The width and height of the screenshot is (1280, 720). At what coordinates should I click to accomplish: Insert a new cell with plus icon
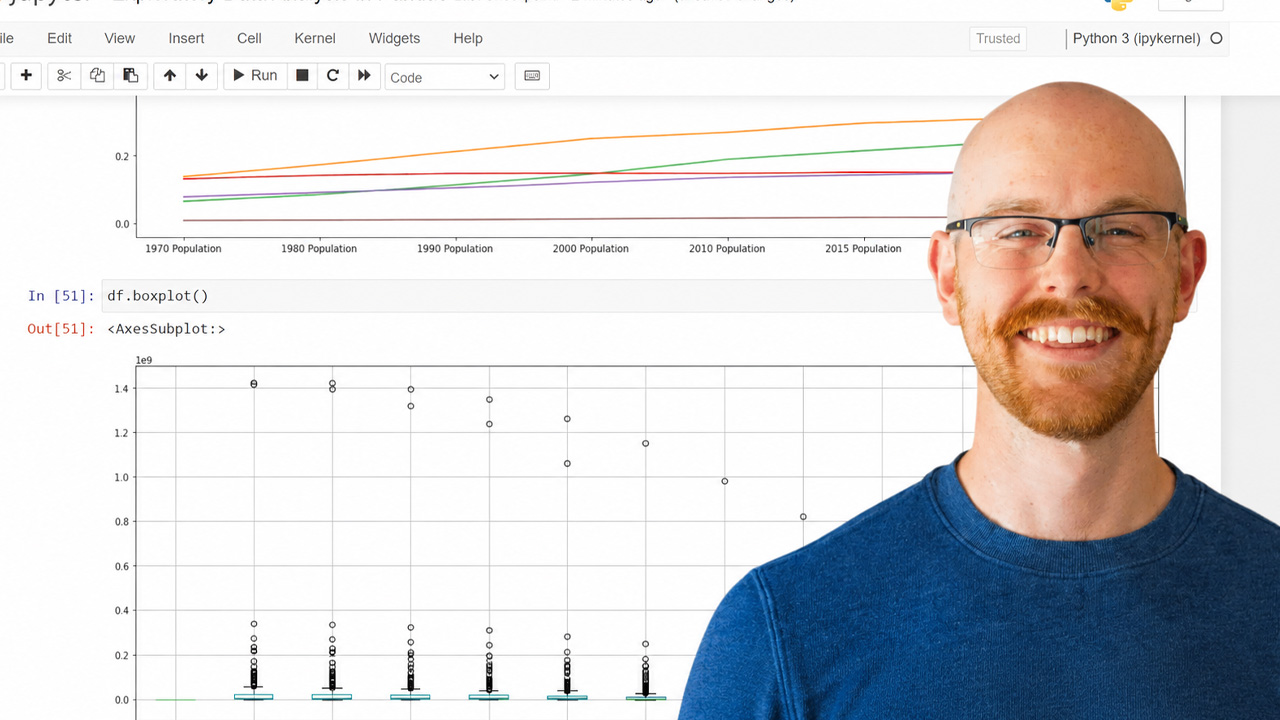coord(26,76)
